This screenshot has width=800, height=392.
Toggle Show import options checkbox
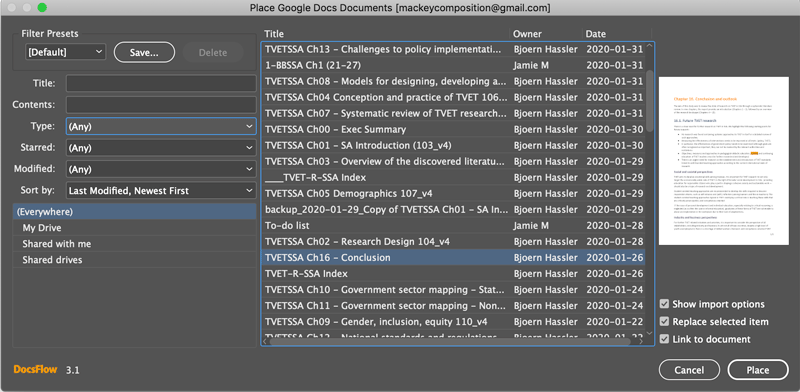pos(664,304)
